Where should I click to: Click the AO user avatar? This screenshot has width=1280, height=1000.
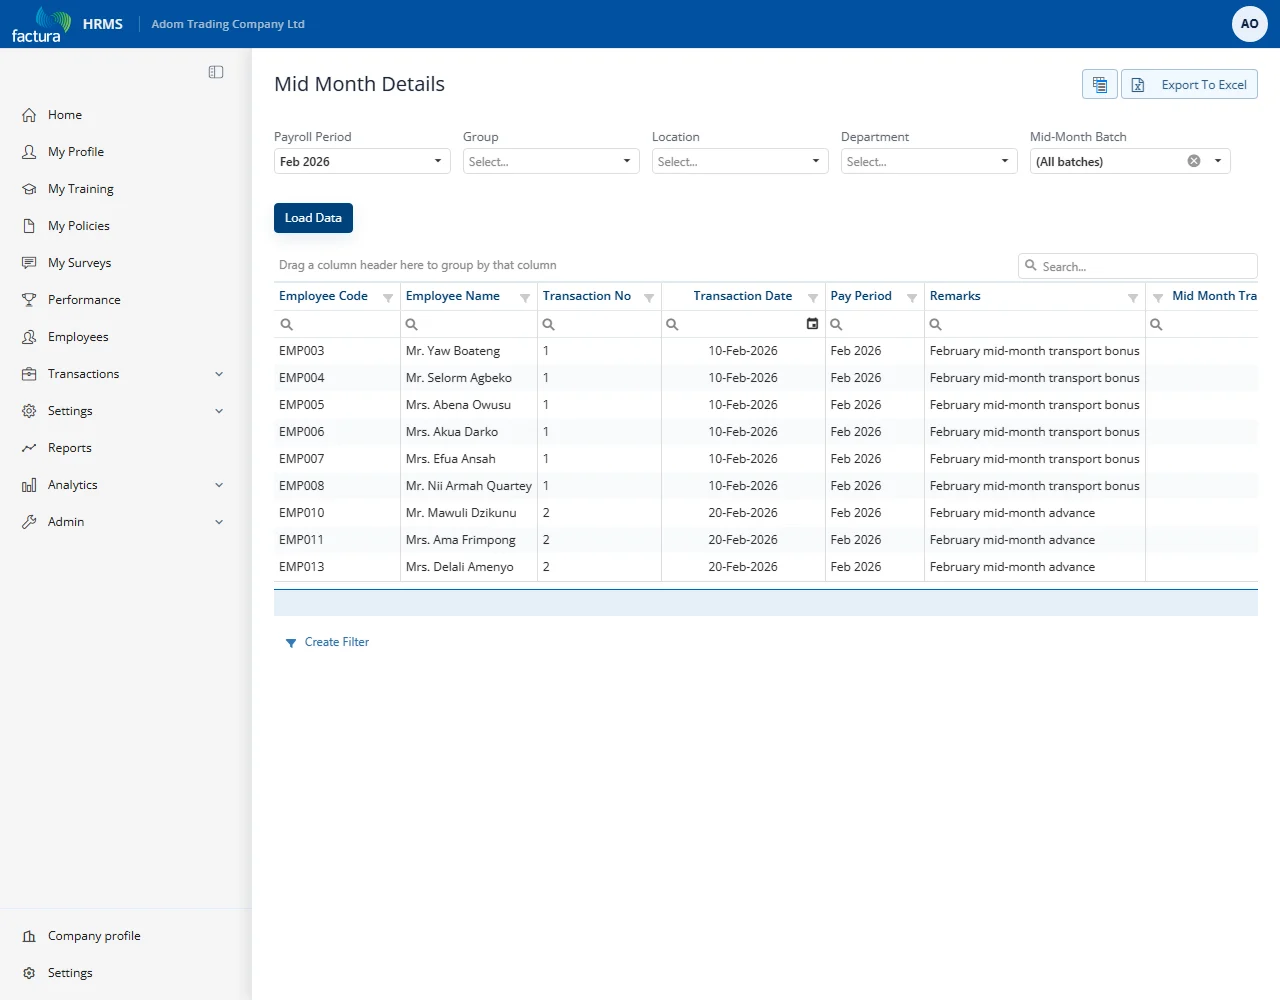click(1249, 24)
